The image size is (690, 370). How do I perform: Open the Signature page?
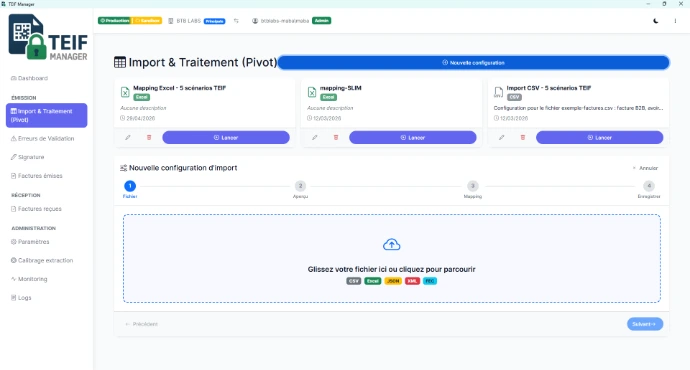[x=27, y=157]
